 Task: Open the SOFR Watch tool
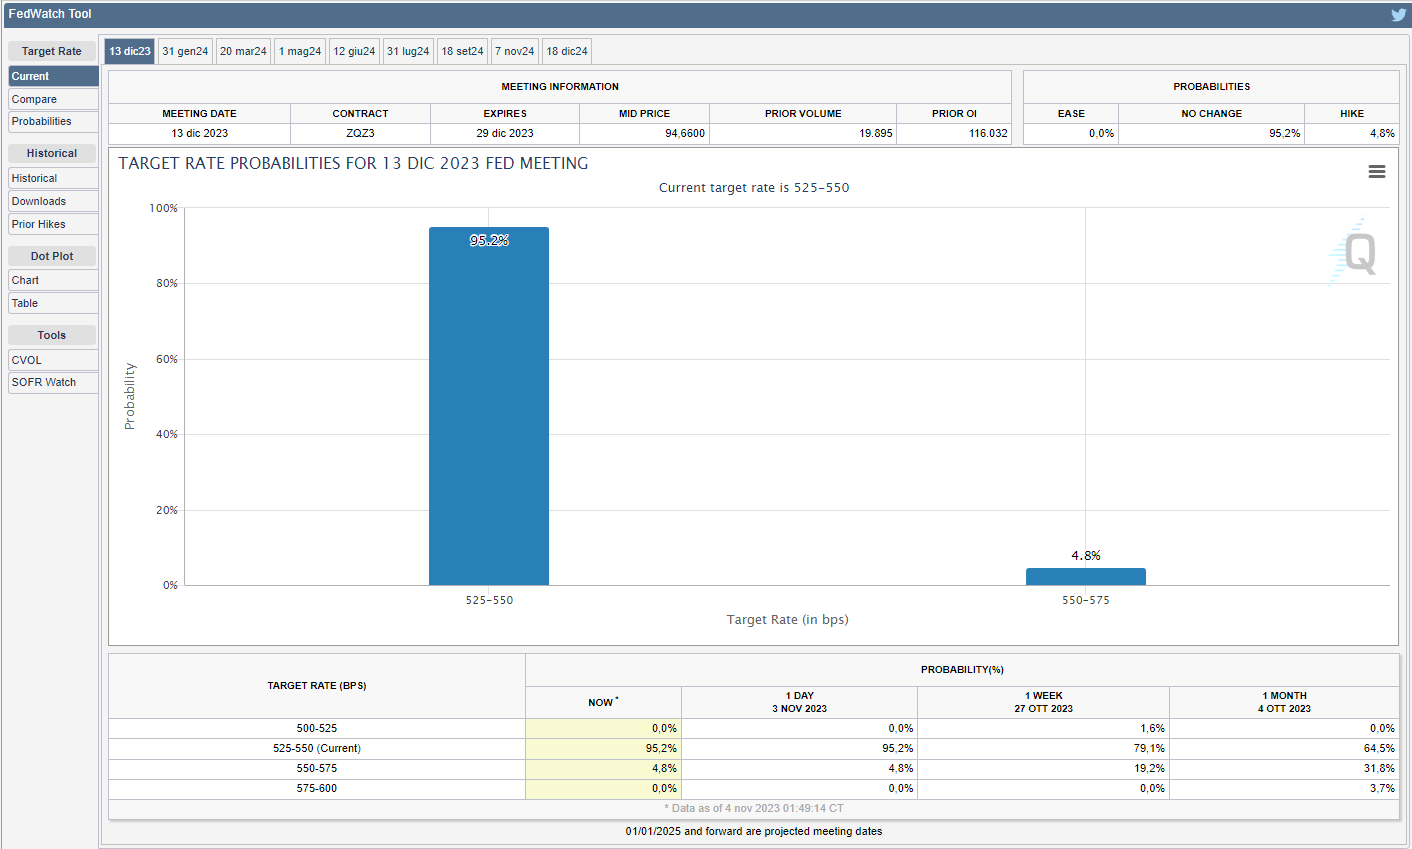(x=53, y=382)
